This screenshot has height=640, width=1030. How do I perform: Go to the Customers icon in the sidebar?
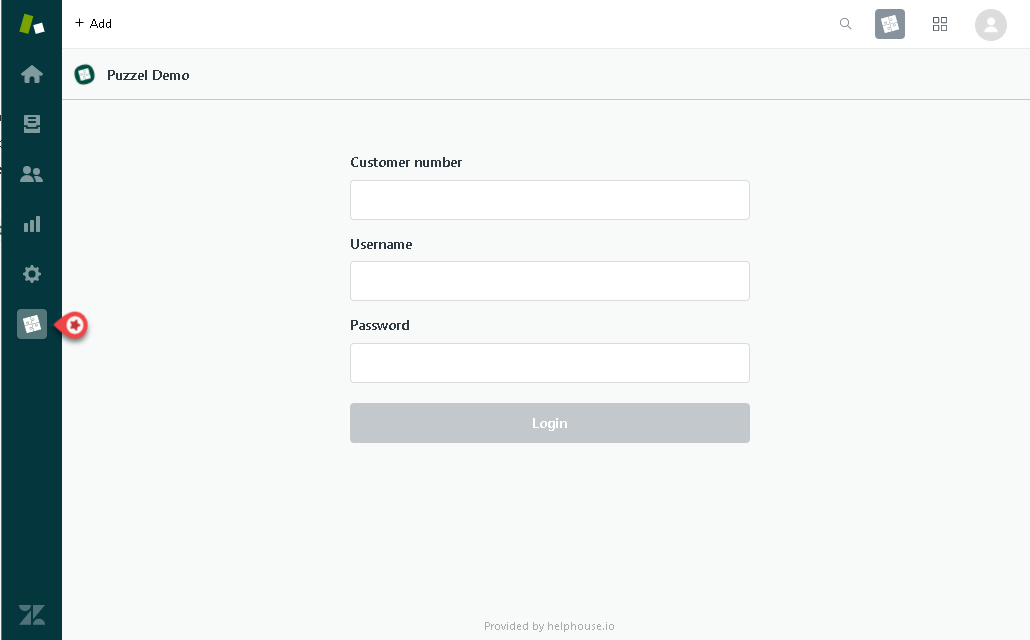tap(32, 174)
